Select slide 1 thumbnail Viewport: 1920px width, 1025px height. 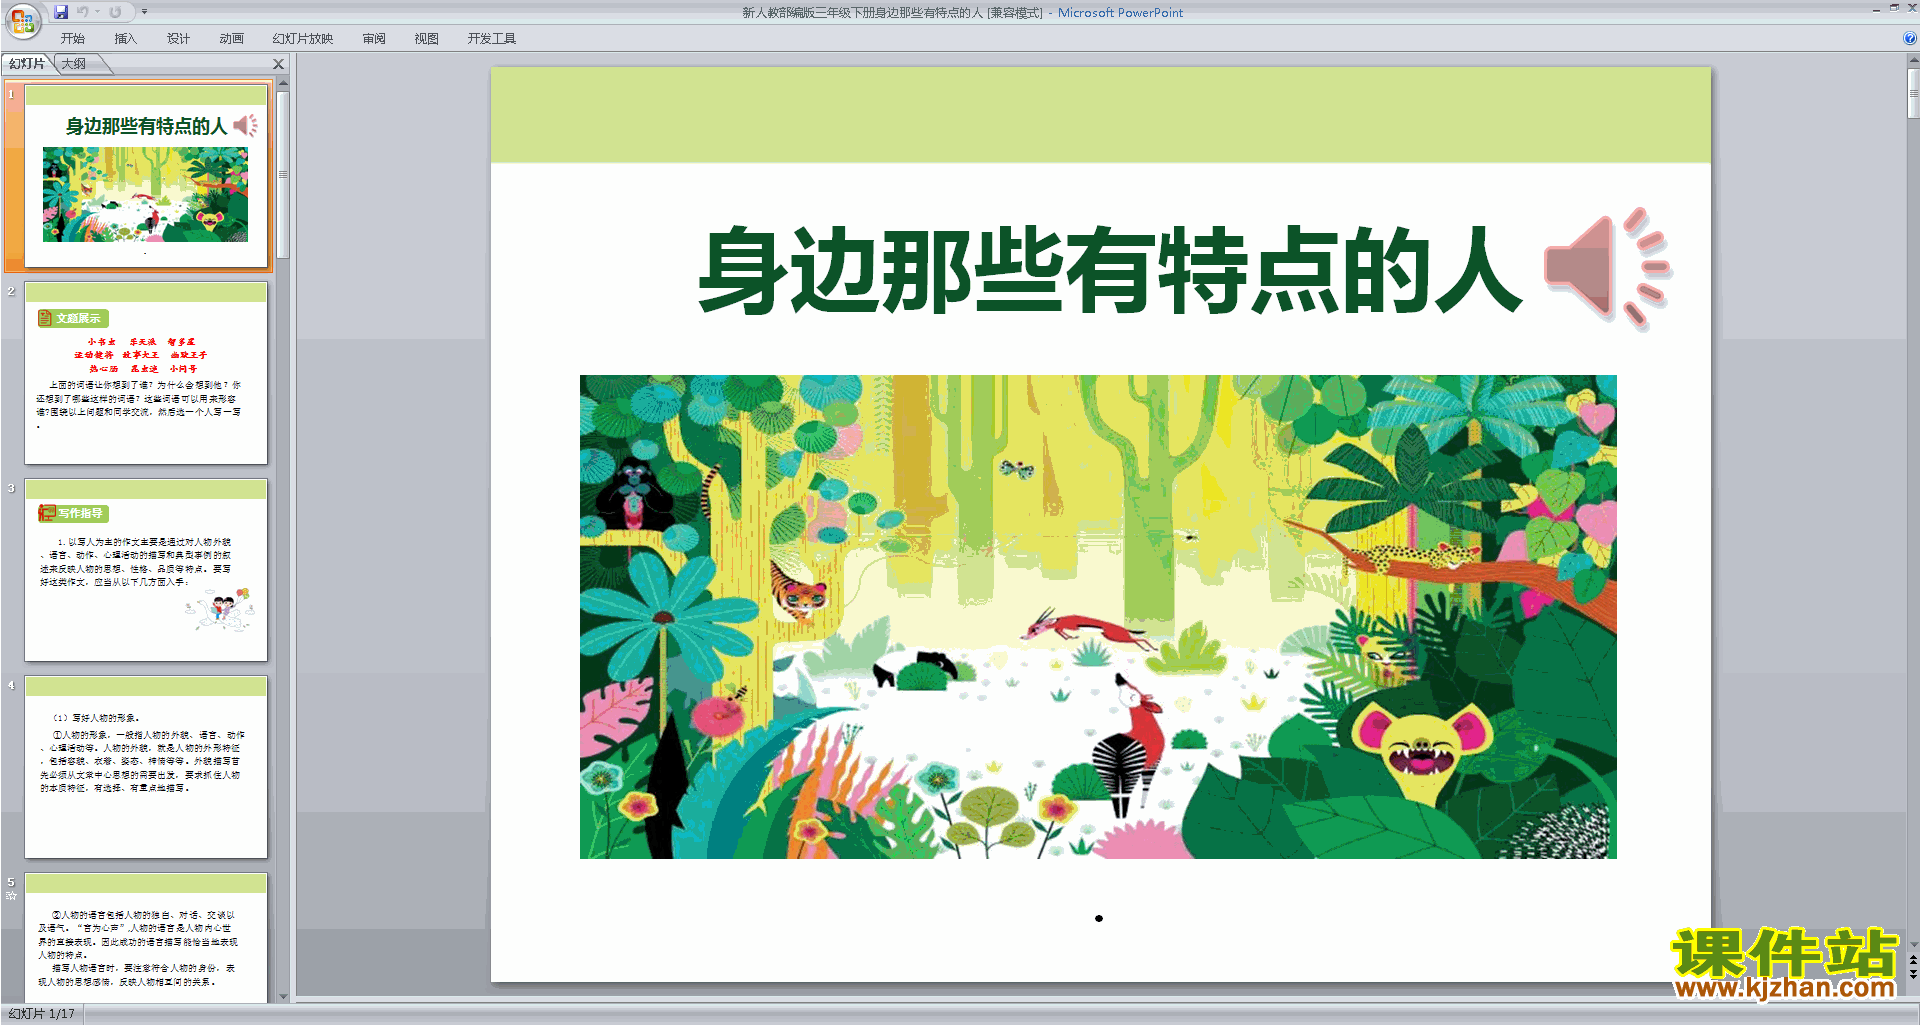[x=146, y=176]
